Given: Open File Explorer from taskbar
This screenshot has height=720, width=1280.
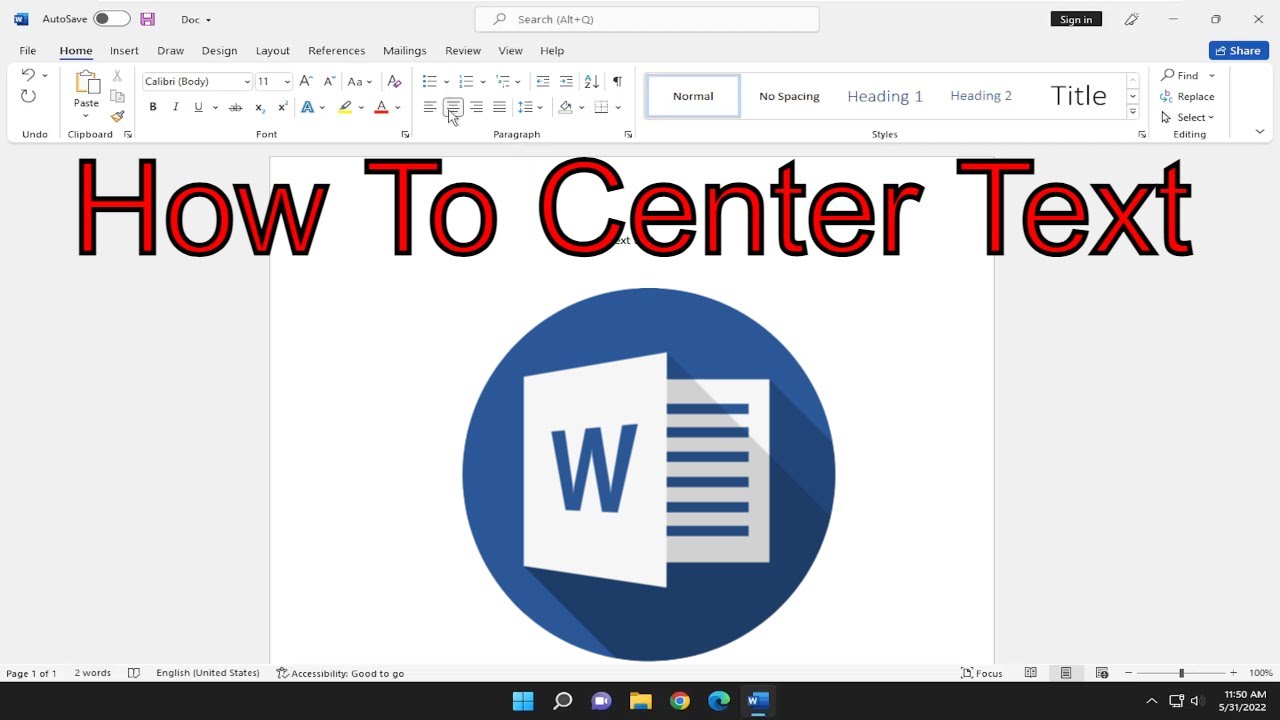Looking at the screenshot, I should click(640, 701).
